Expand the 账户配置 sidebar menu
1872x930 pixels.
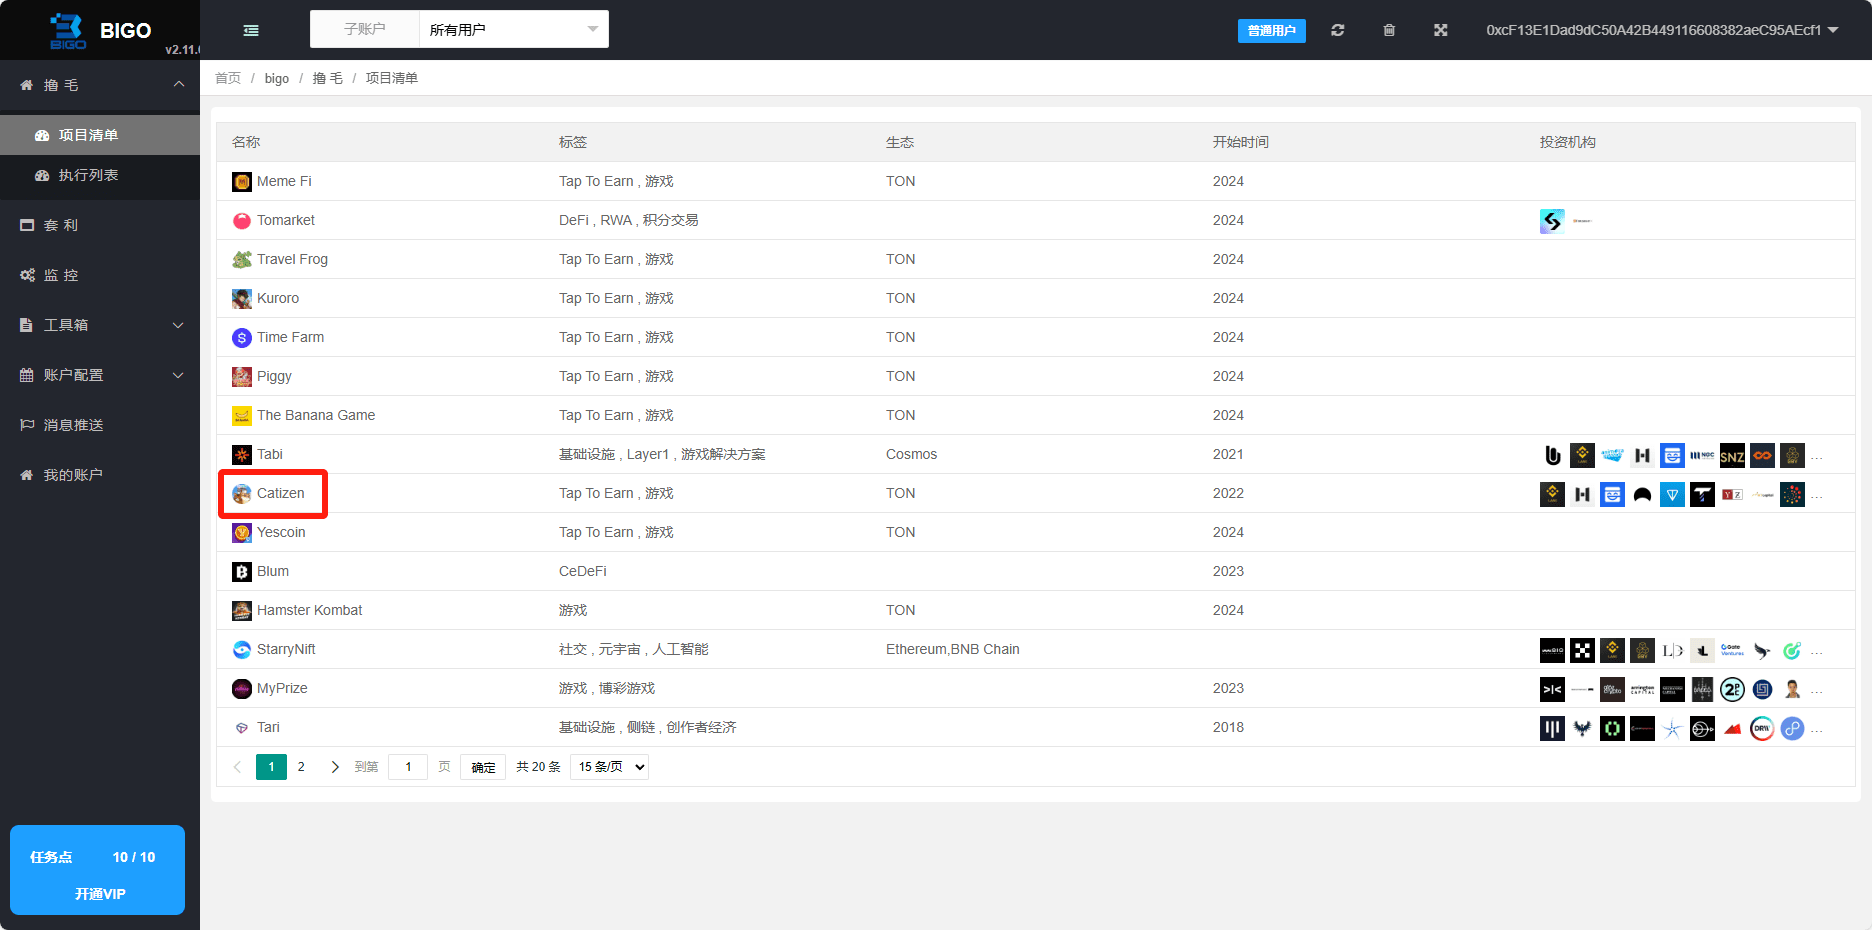(100, 375)
